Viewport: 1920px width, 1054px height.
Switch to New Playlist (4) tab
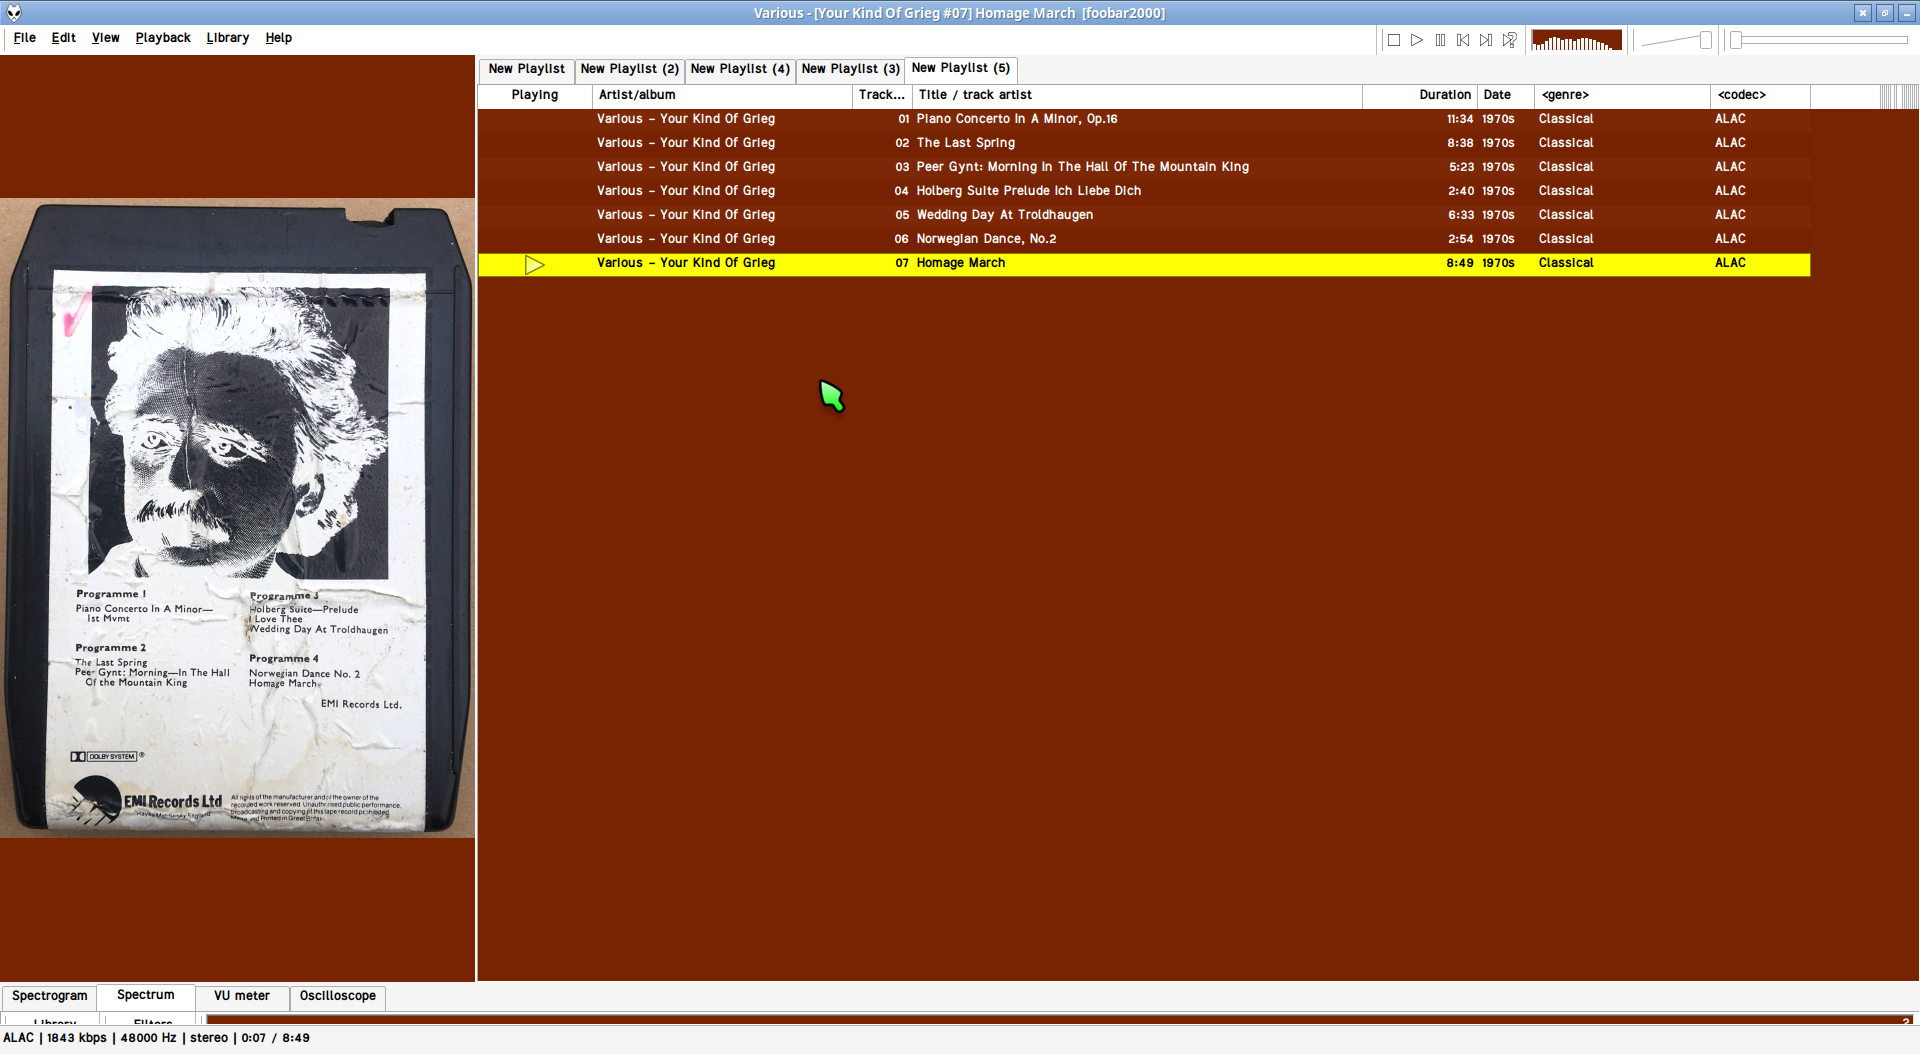pos(739,69)
